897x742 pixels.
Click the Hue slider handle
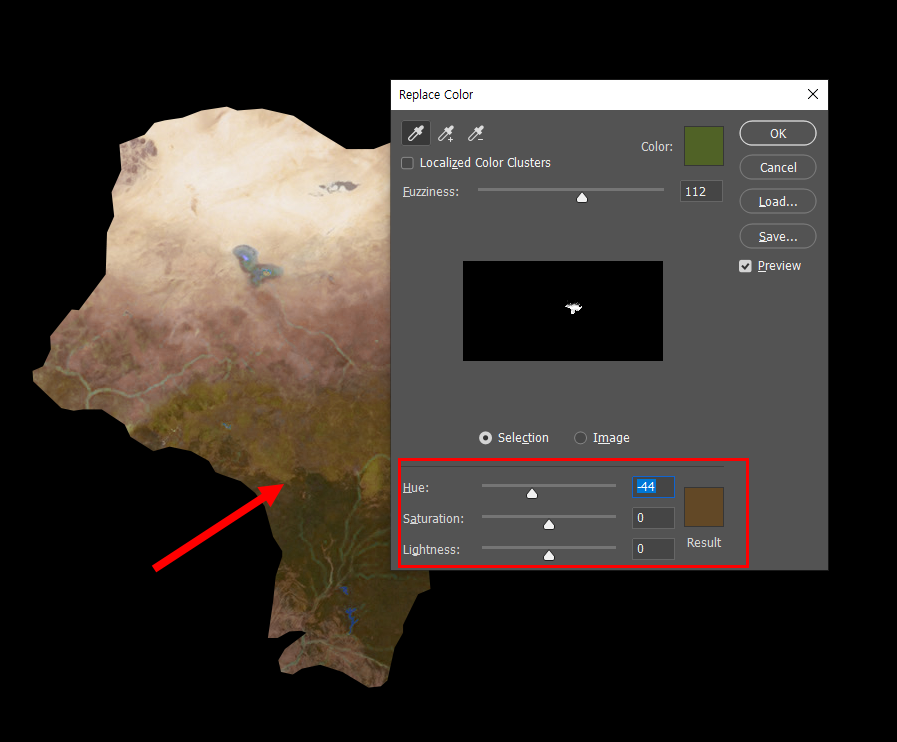pyautogui.click(x=532, y=493)
